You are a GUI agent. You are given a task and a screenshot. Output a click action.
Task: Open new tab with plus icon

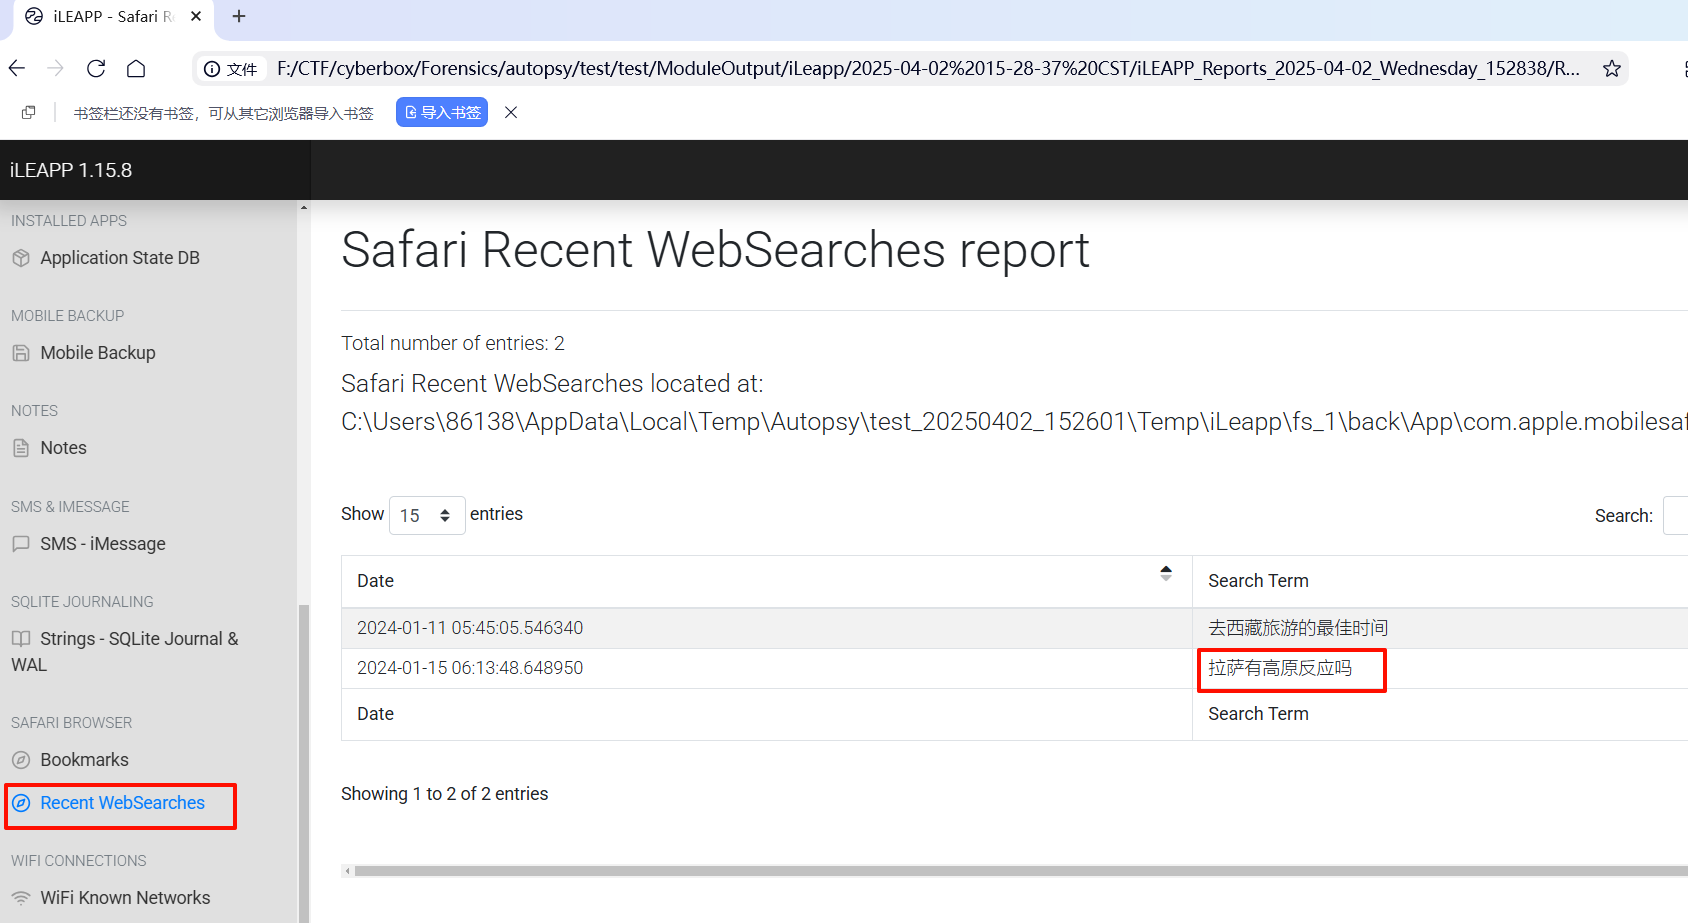tap(239, 16)
